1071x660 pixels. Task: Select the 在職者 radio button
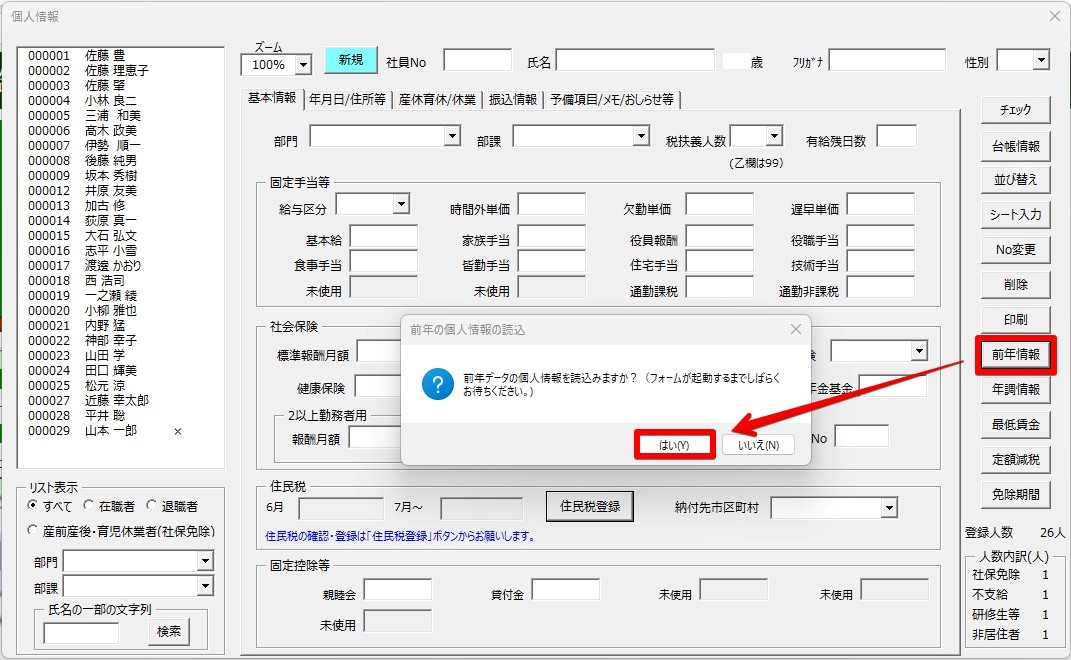(90, 506)
